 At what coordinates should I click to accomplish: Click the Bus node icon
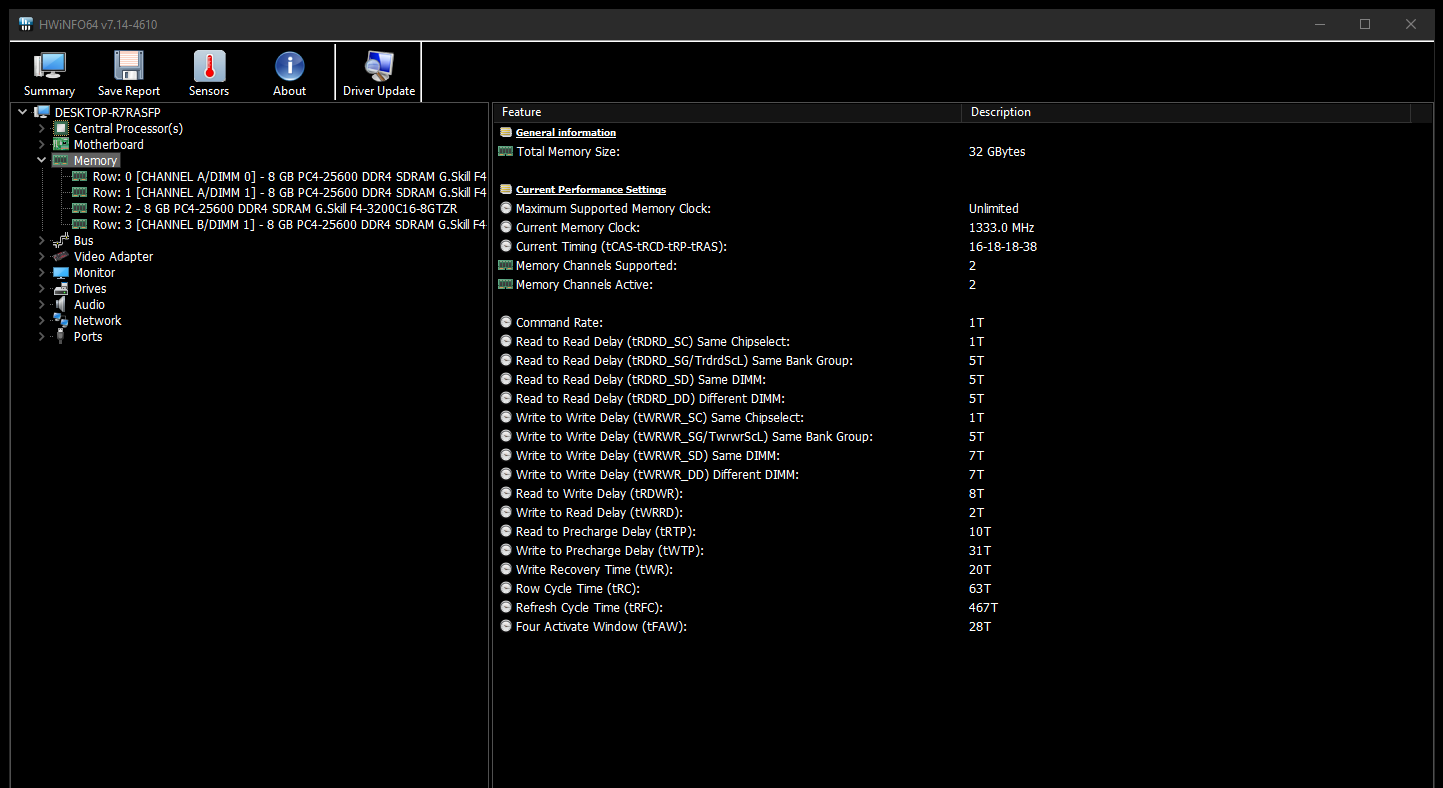(x=61, y=240)
